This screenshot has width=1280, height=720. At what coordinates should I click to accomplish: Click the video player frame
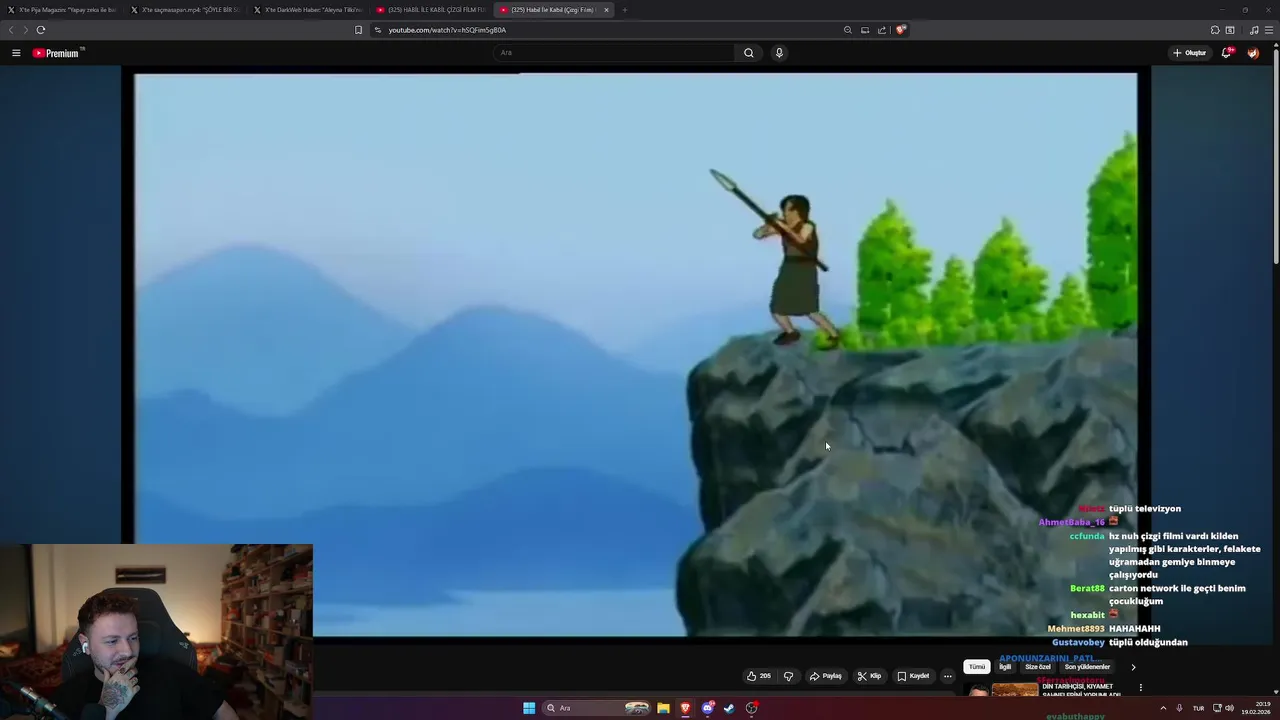click(636, 355)
